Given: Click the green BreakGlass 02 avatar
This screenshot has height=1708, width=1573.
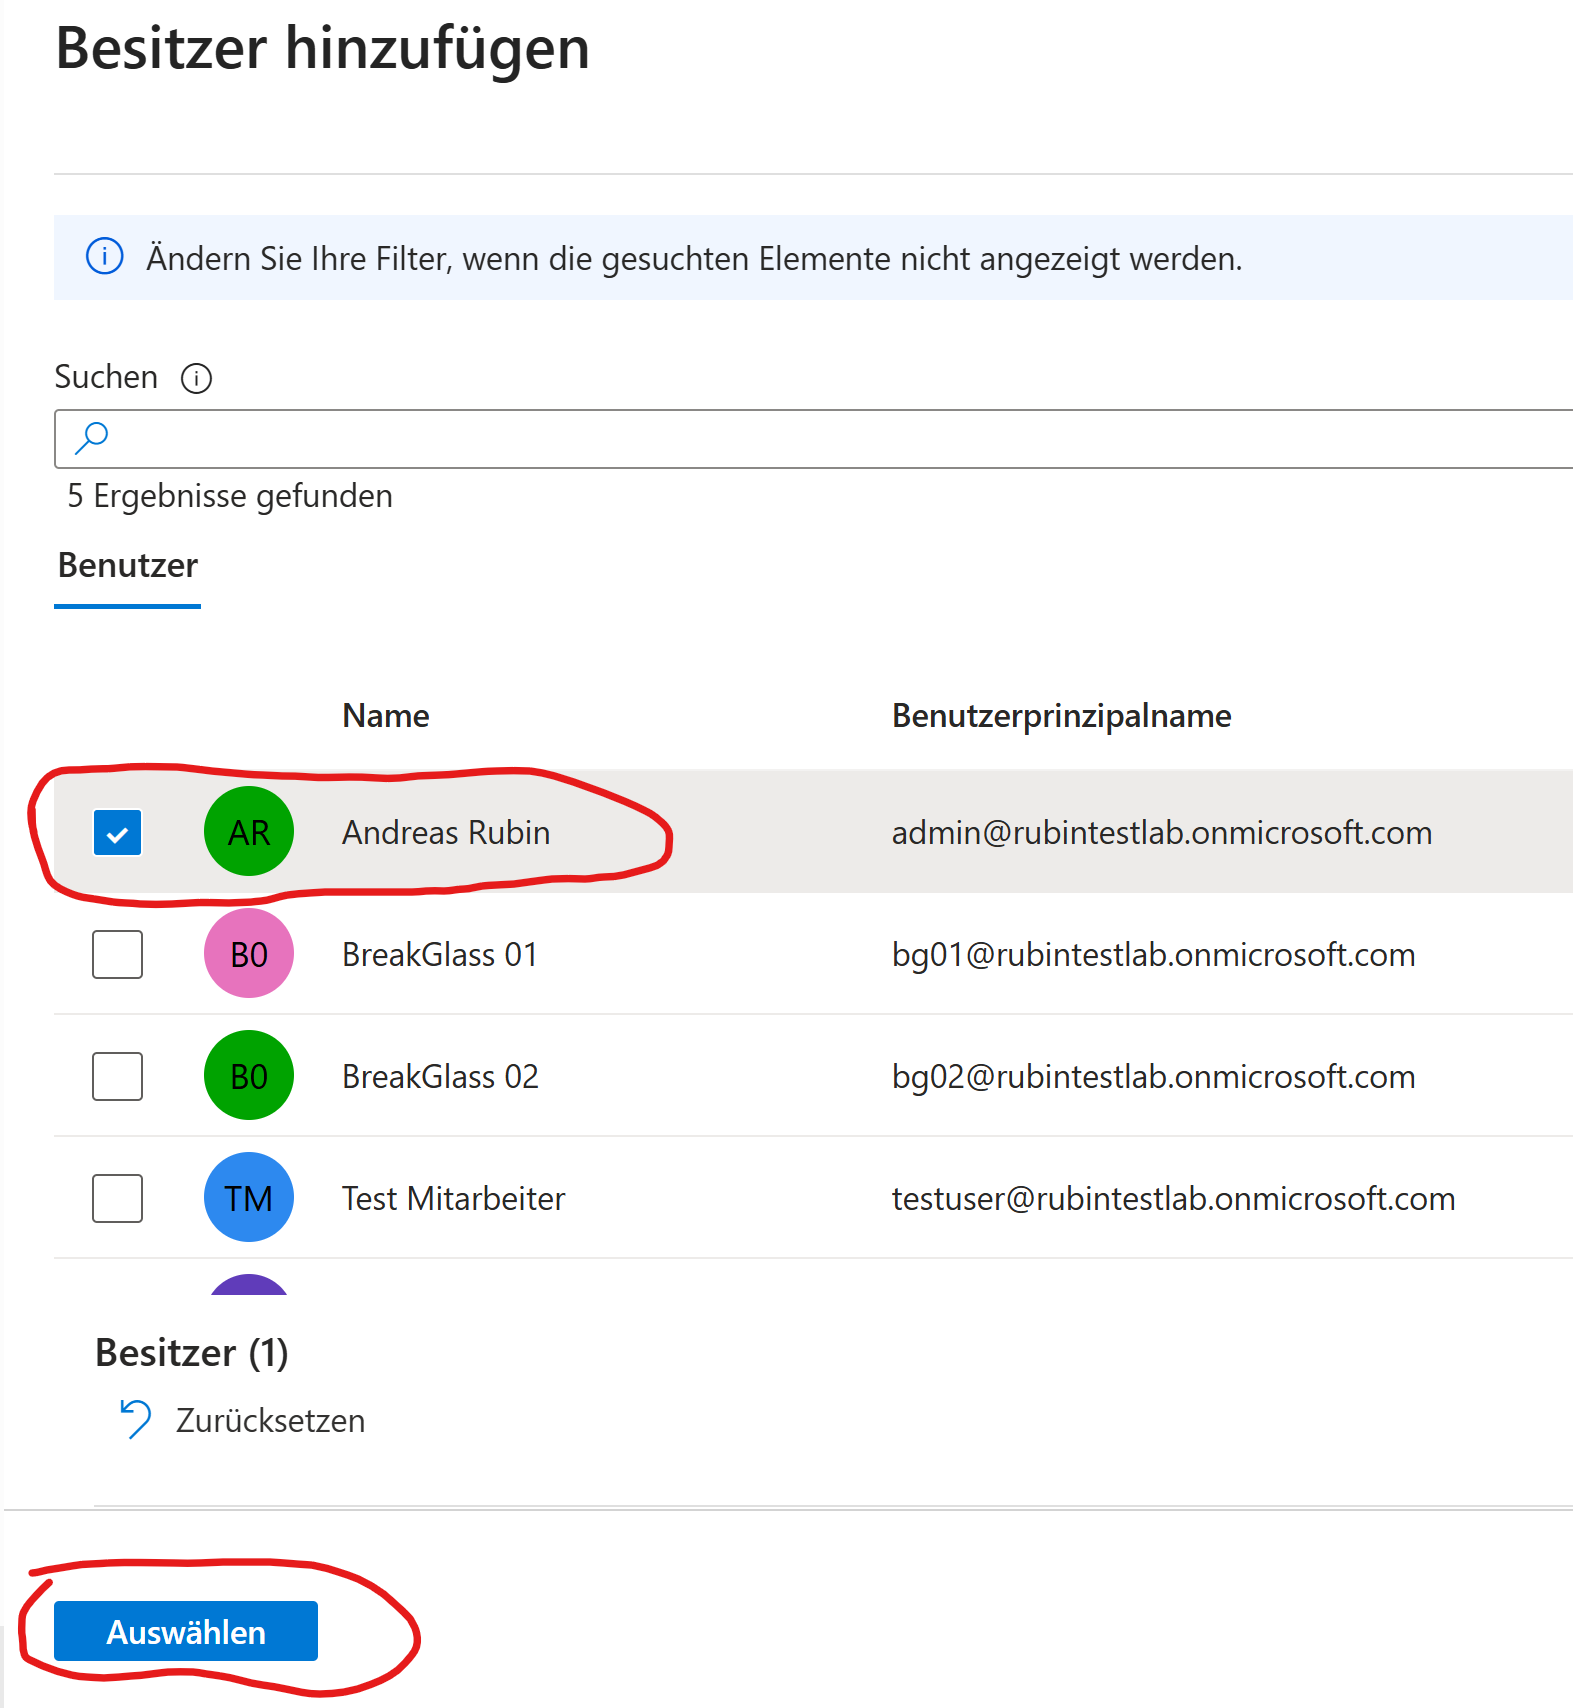Looking at the screenshot, I should coord(248,1076).
